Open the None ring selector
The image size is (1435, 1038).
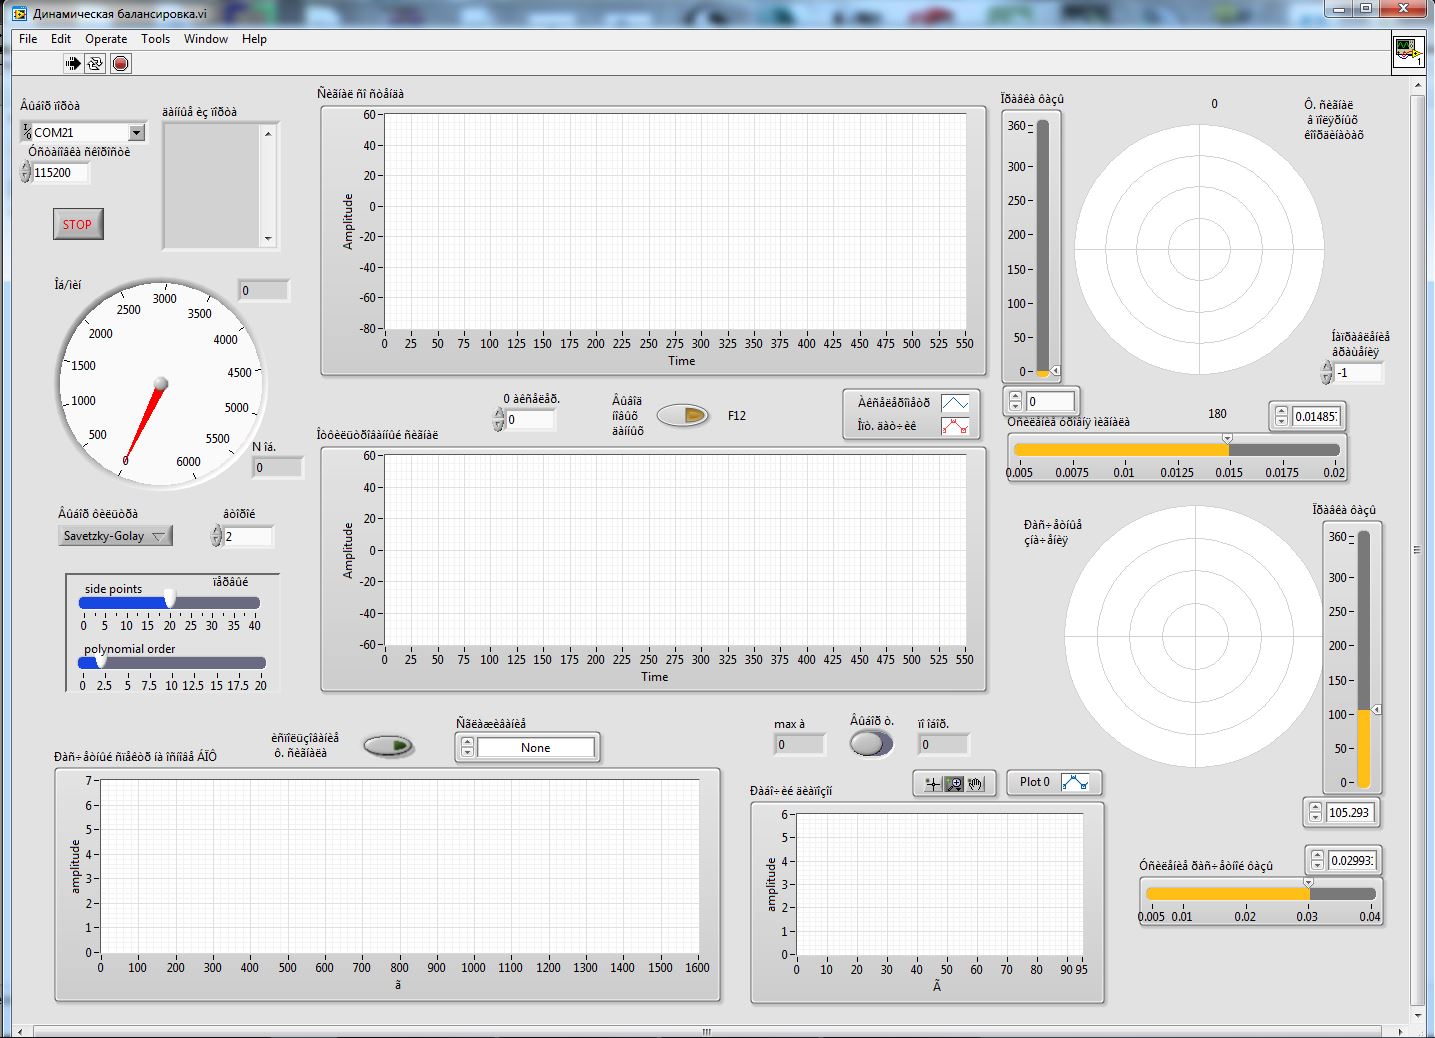[535, 748]
